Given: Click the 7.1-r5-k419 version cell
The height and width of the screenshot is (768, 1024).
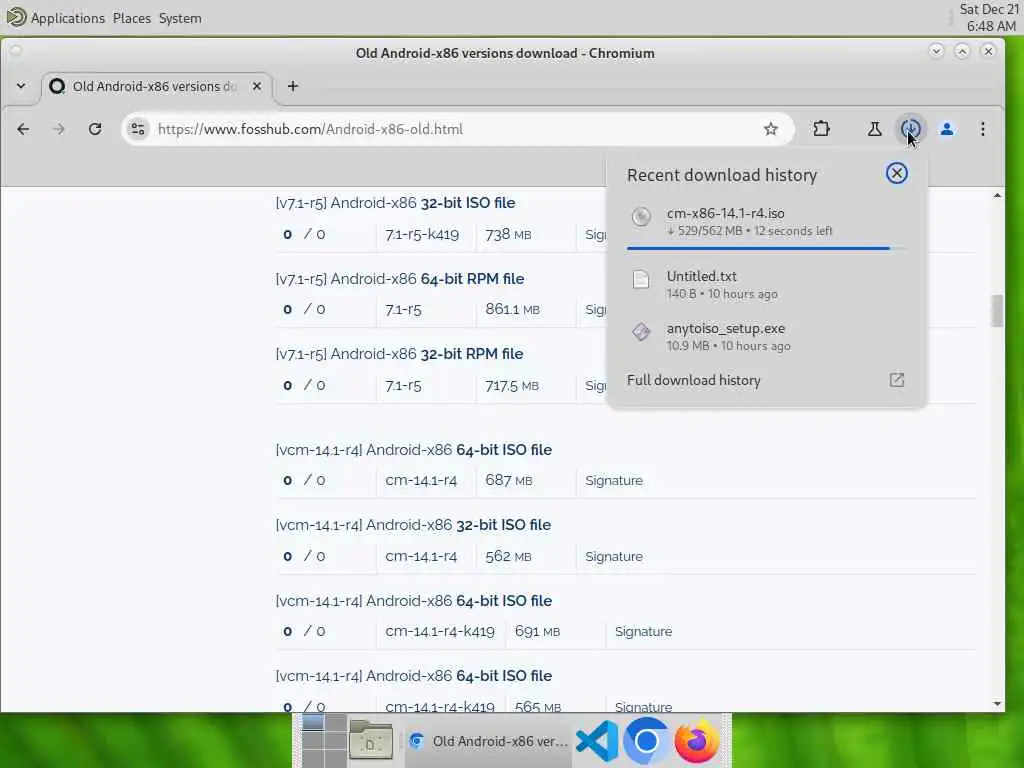Looking at the screenshot, I should point(422,234).
